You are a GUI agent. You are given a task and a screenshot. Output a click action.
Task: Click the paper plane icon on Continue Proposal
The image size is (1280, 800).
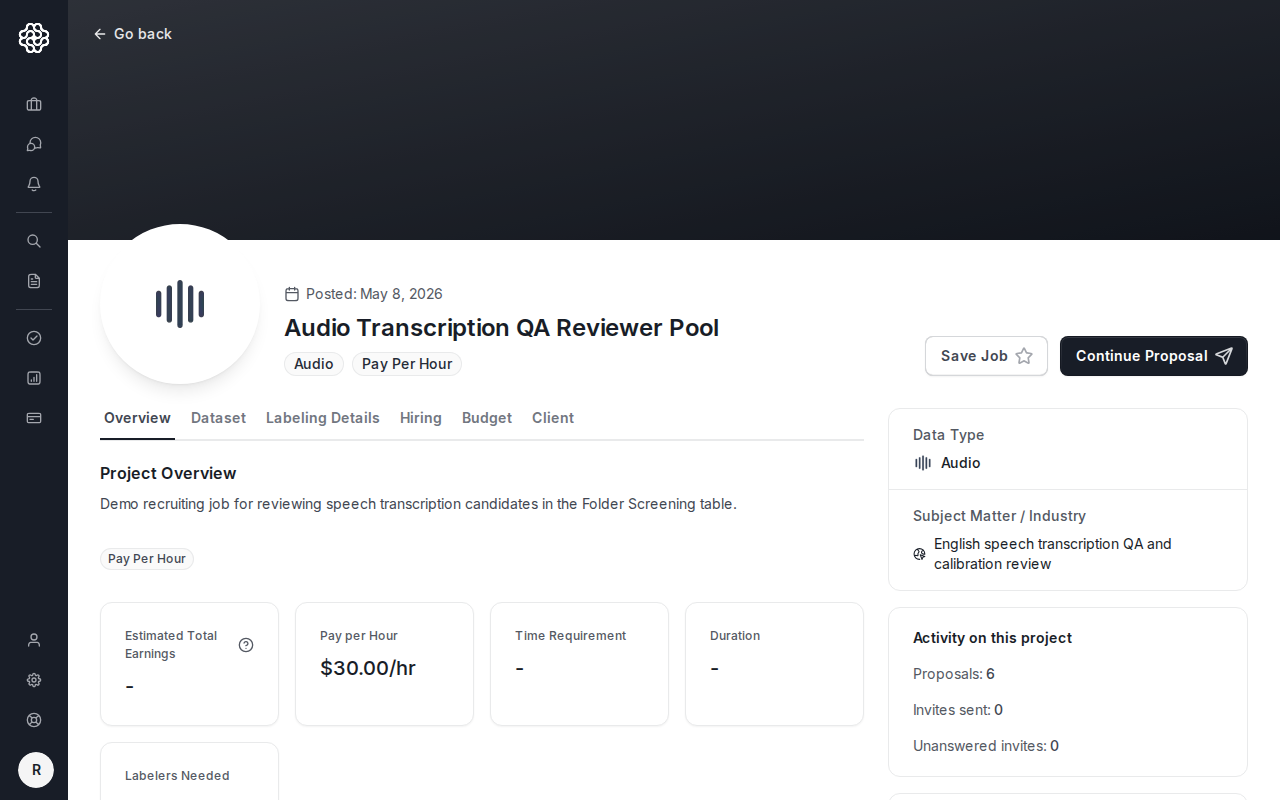[x=1224, y=356]
